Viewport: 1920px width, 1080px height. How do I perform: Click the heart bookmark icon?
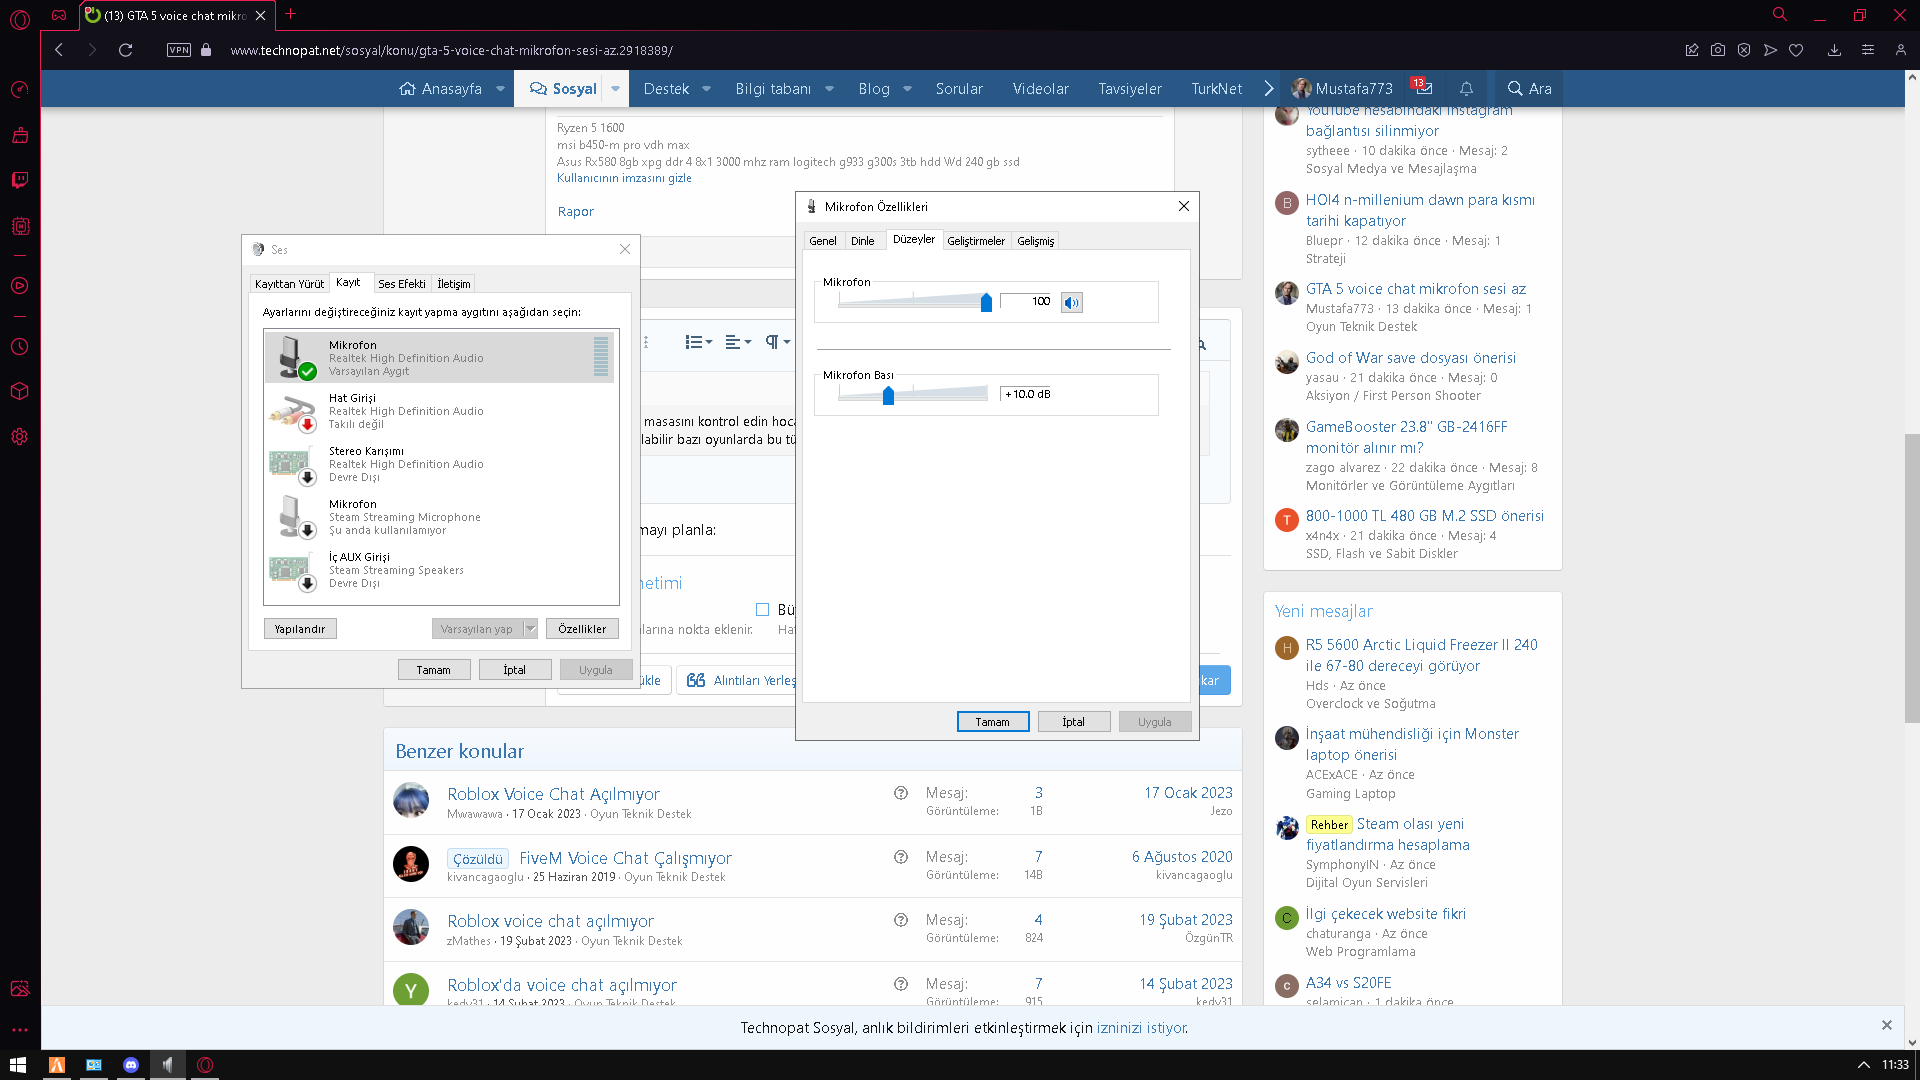click(x=1796, y=50)
